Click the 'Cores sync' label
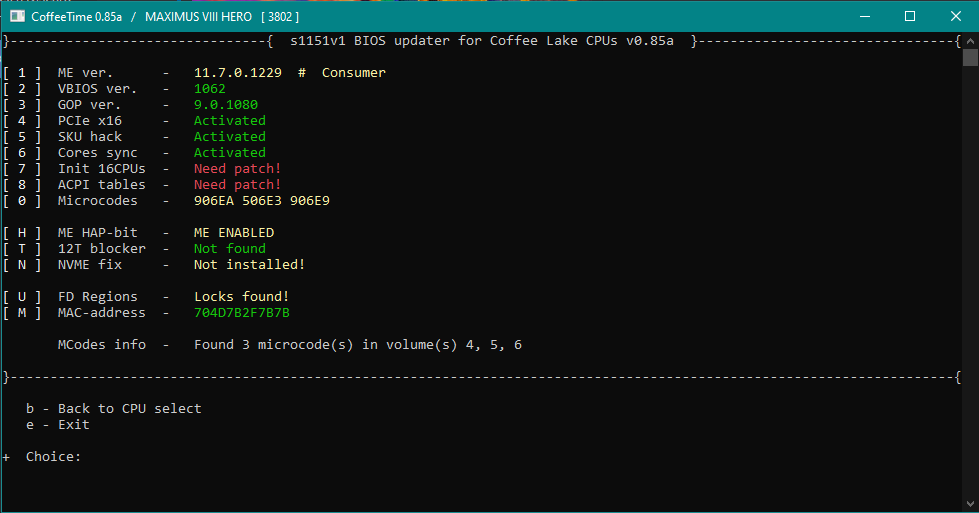Screen dimensions: 979x513 point(97,153)
